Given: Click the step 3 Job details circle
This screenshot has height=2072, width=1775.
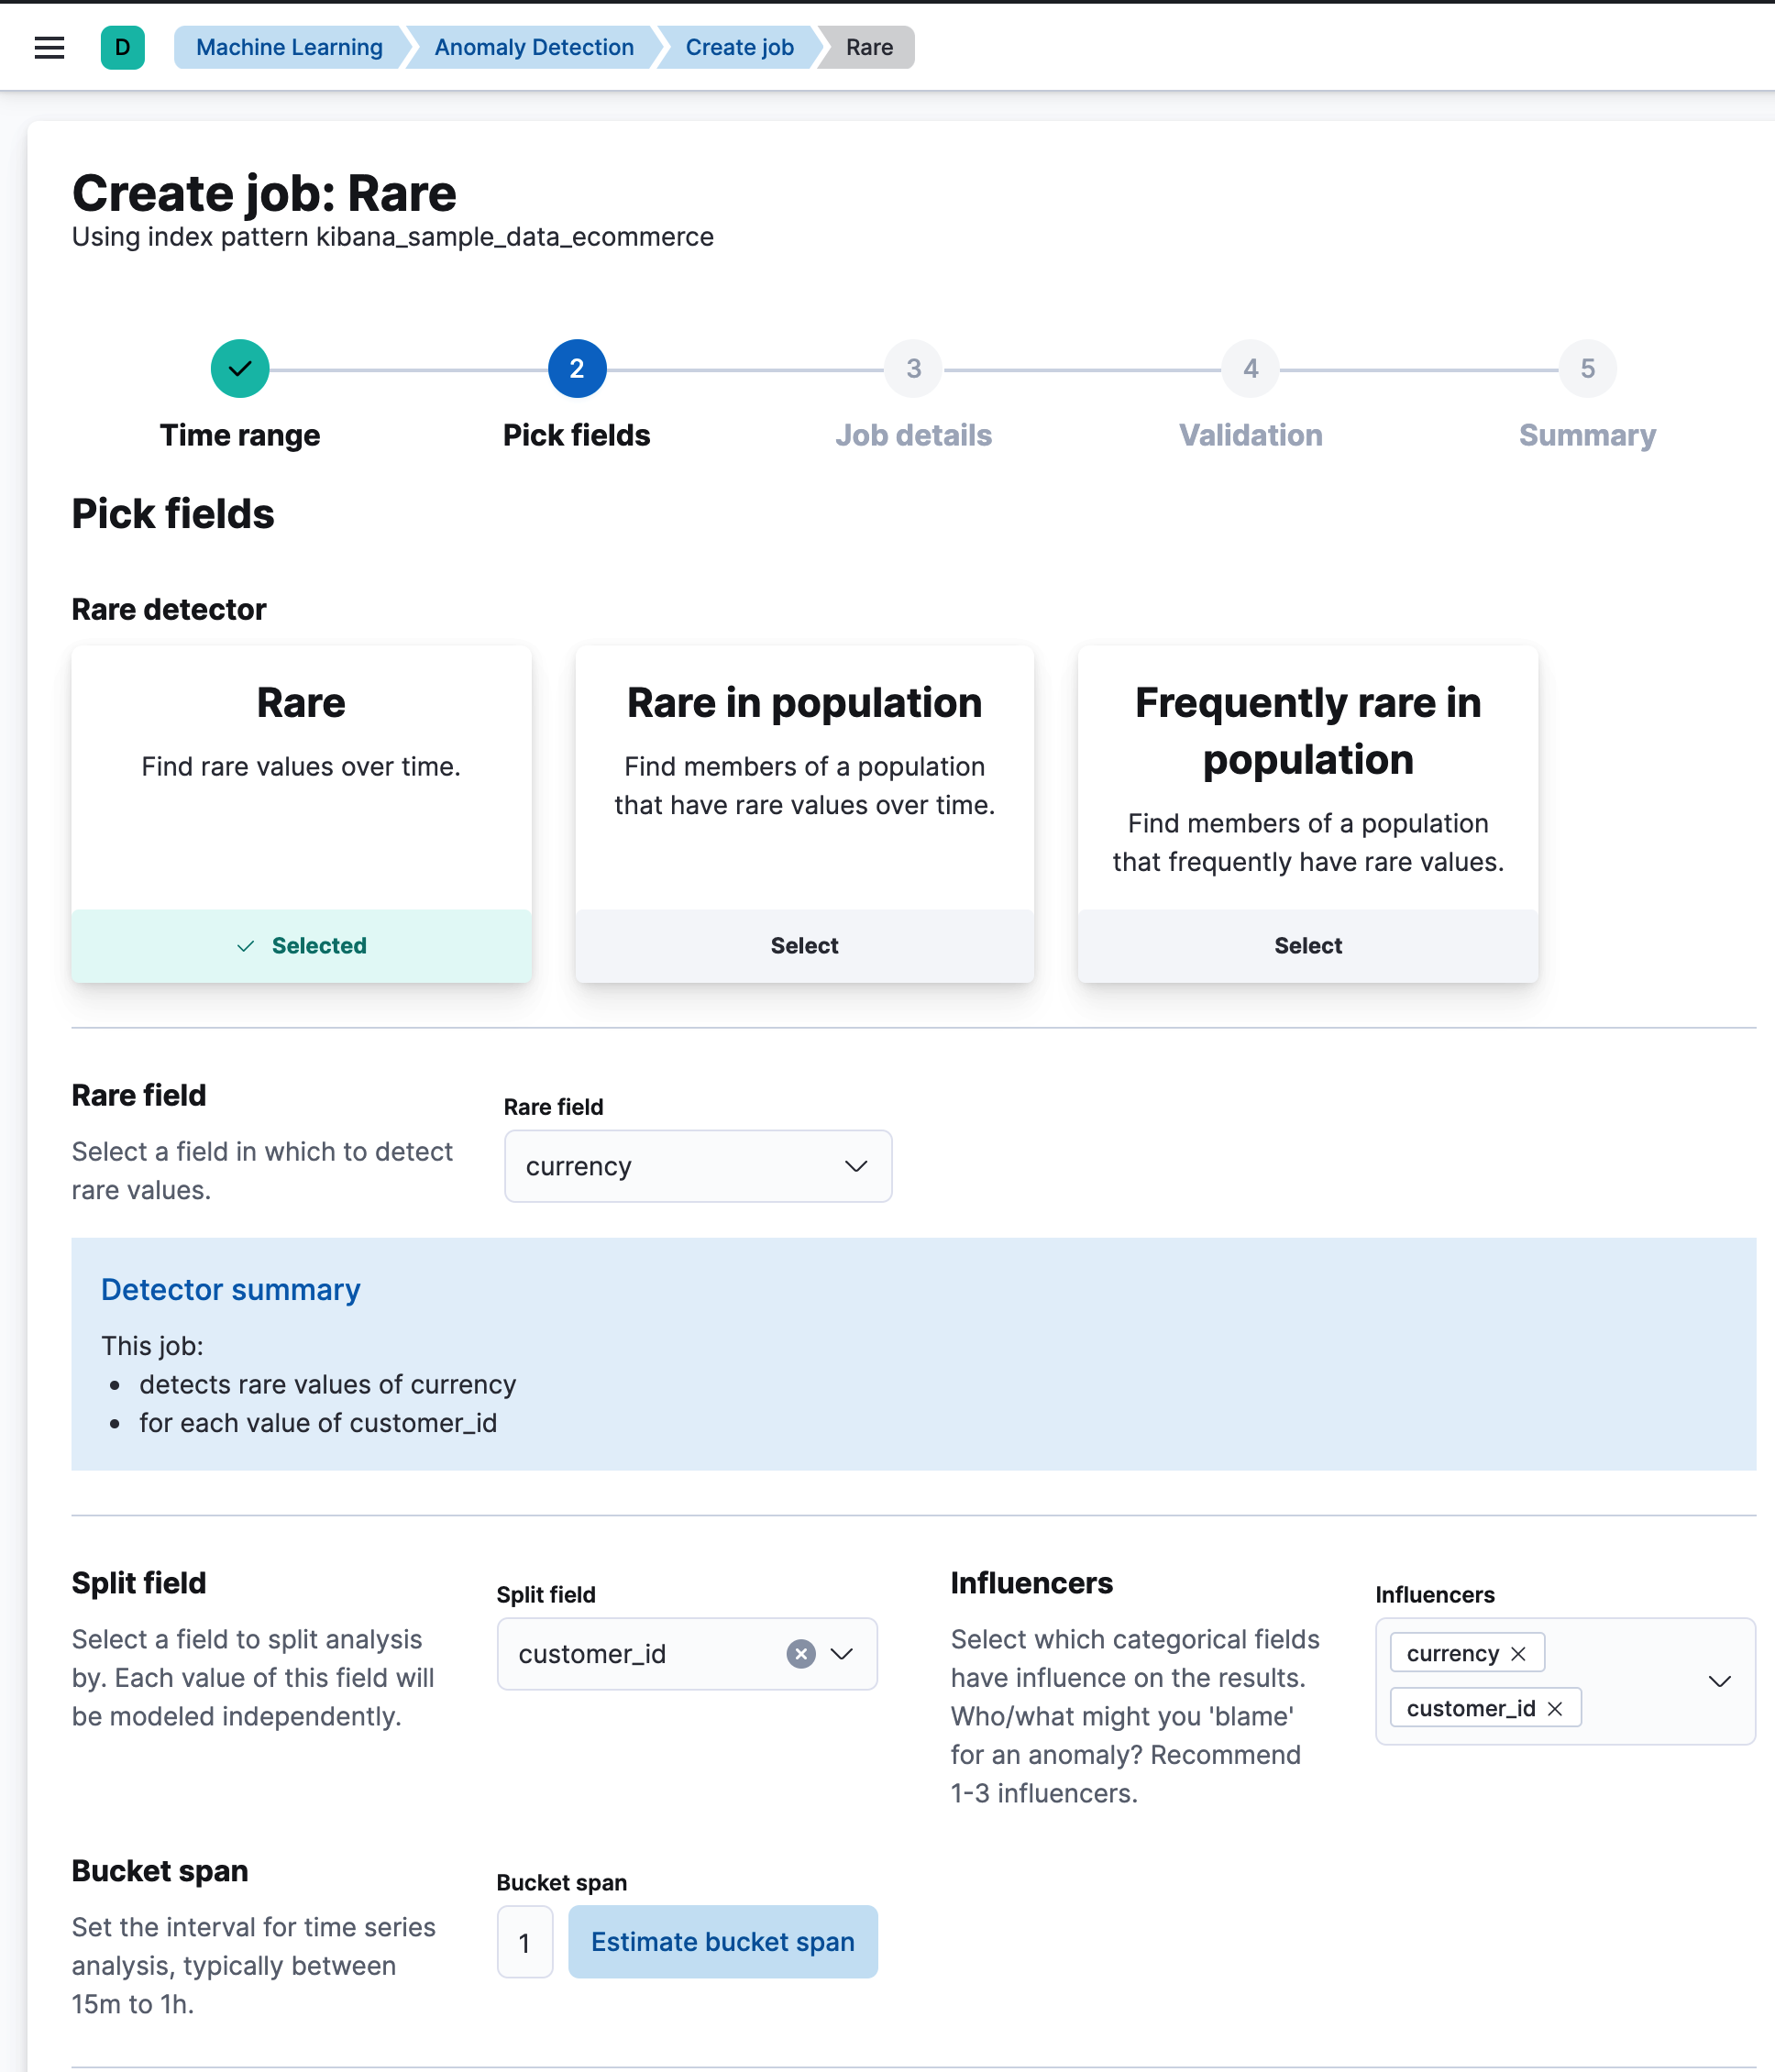Looking at the screenshot, I should (913, 368).
